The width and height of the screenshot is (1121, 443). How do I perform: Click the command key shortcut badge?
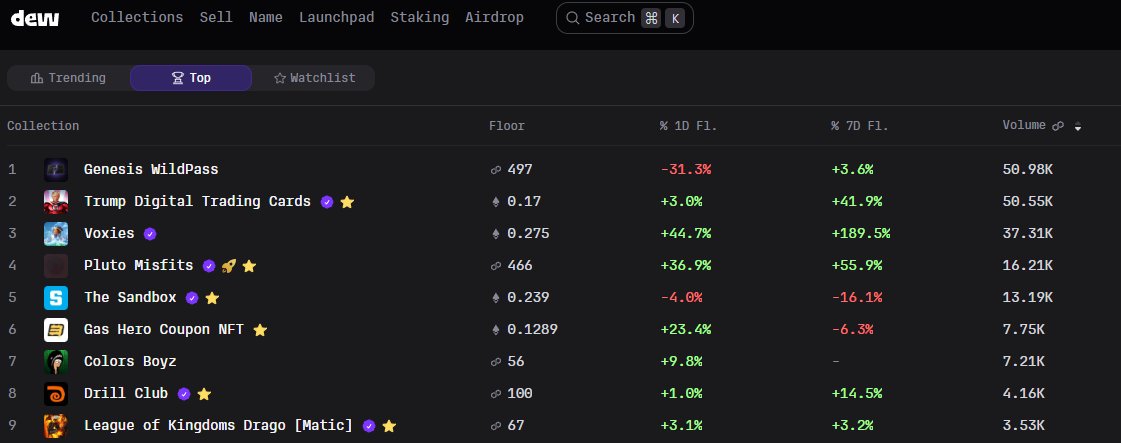click(x=651, y=18)
